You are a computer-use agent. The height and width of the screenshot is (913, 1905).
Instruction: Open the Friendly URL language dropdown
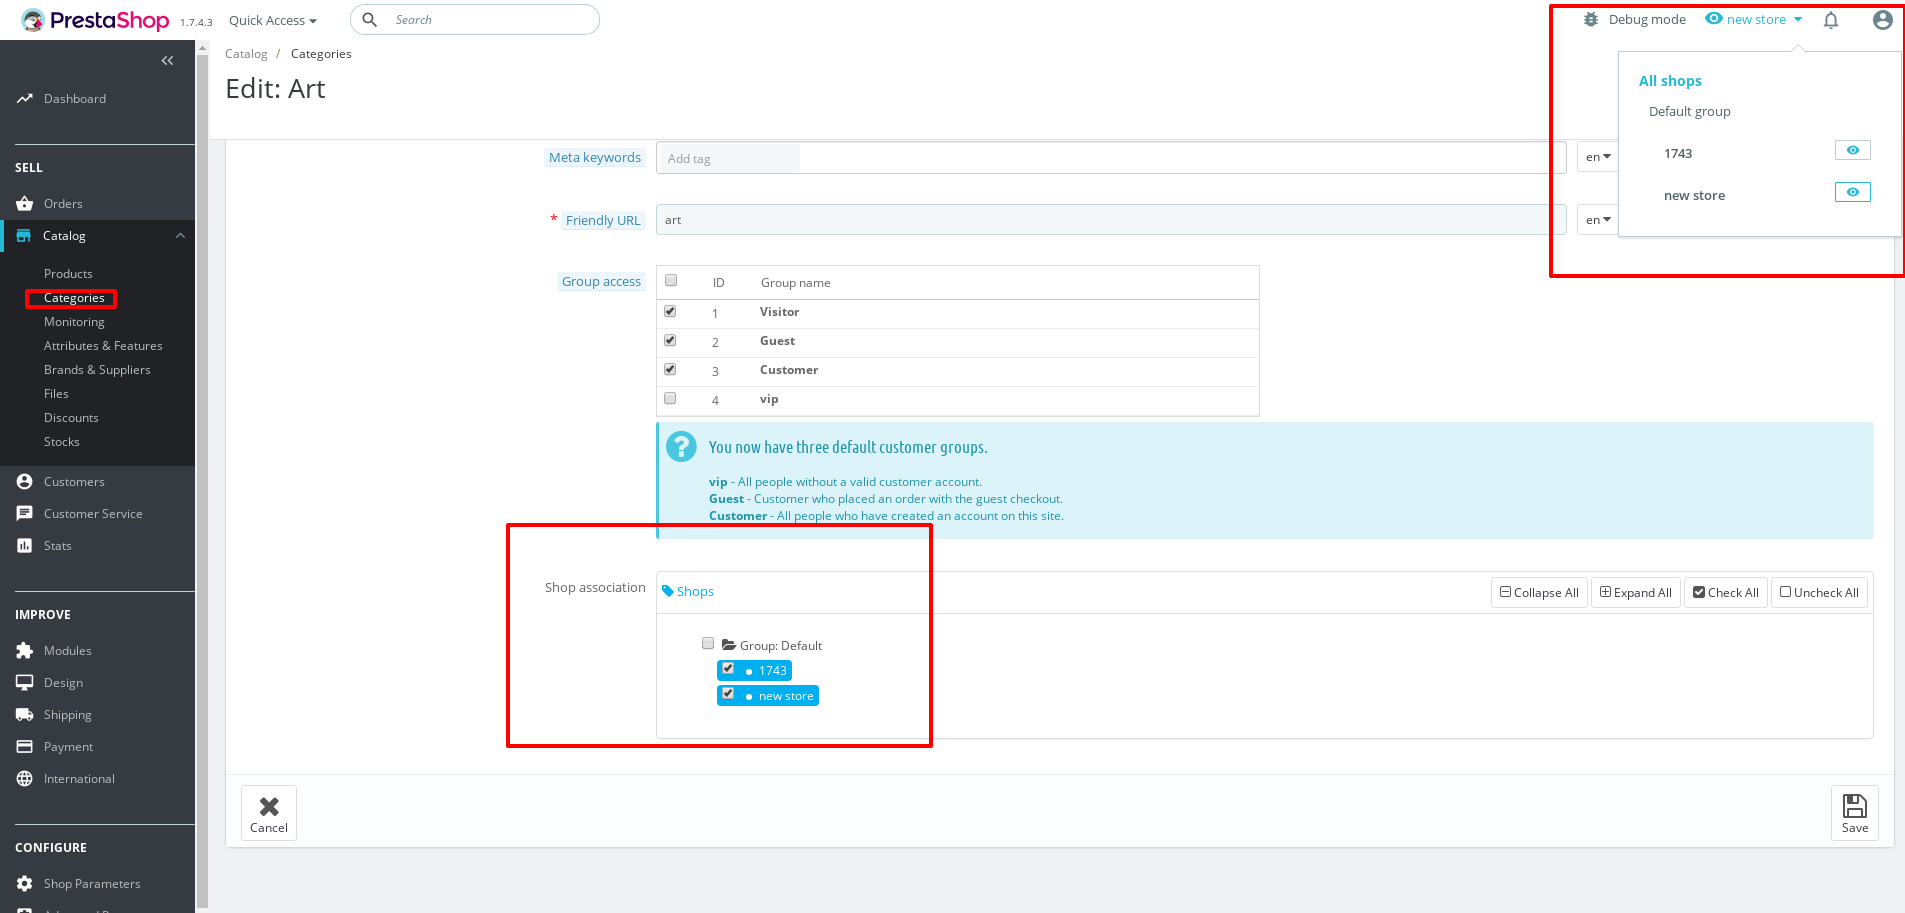coord(1598,220)
